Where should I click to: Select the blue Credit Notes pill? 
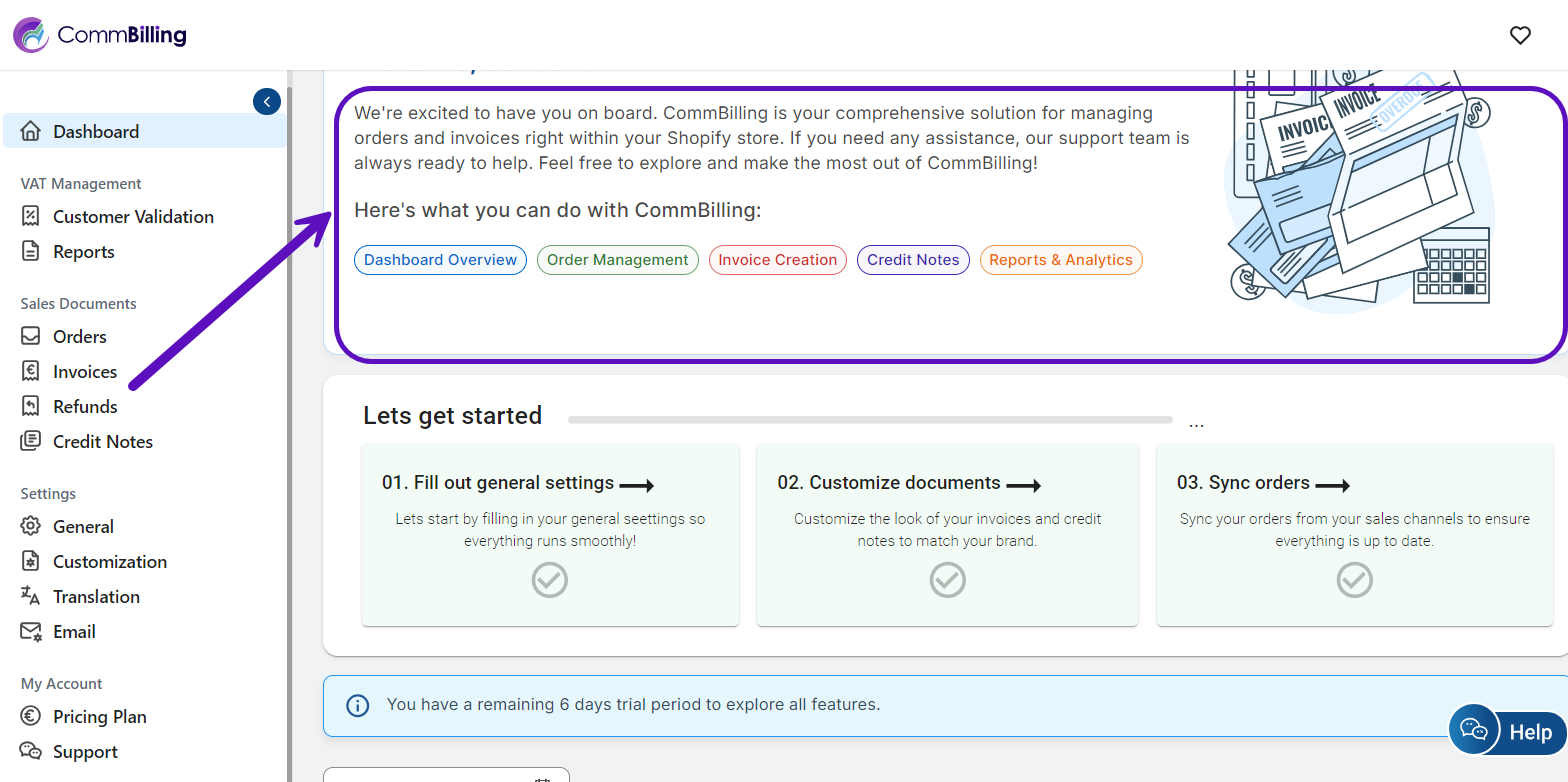click(913, 260)
